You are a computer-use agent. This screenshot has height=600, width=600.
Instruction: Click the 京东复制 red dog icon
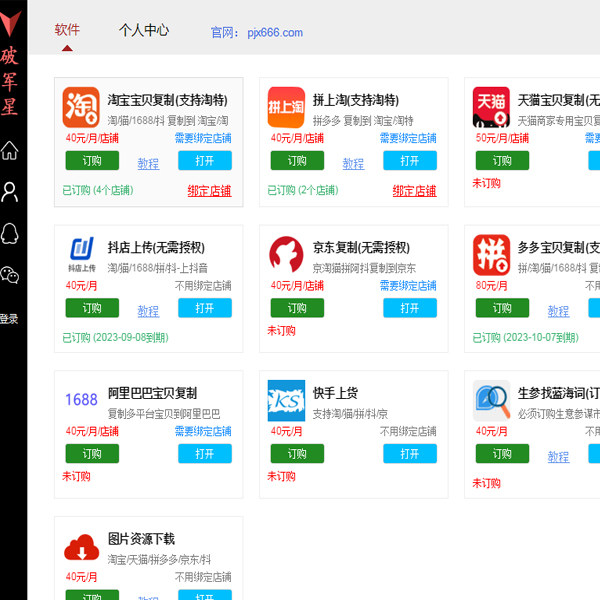click(286, 254)
